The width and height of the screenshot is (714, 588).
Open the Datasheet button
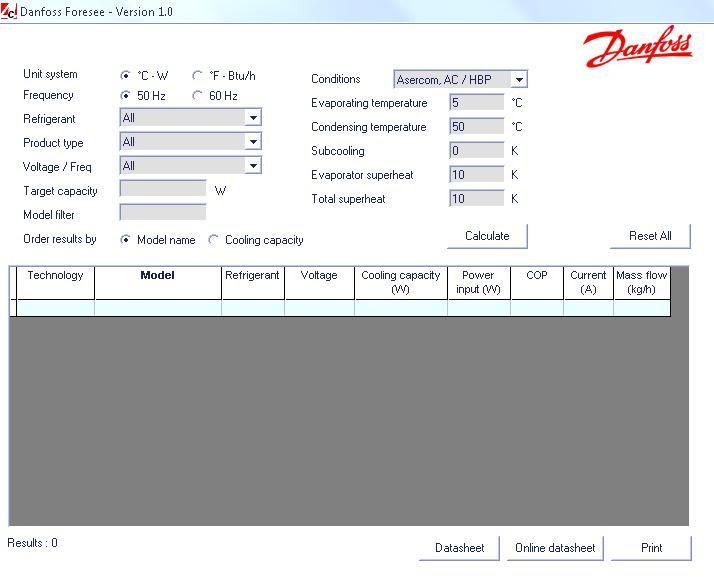tap(459, 548)
